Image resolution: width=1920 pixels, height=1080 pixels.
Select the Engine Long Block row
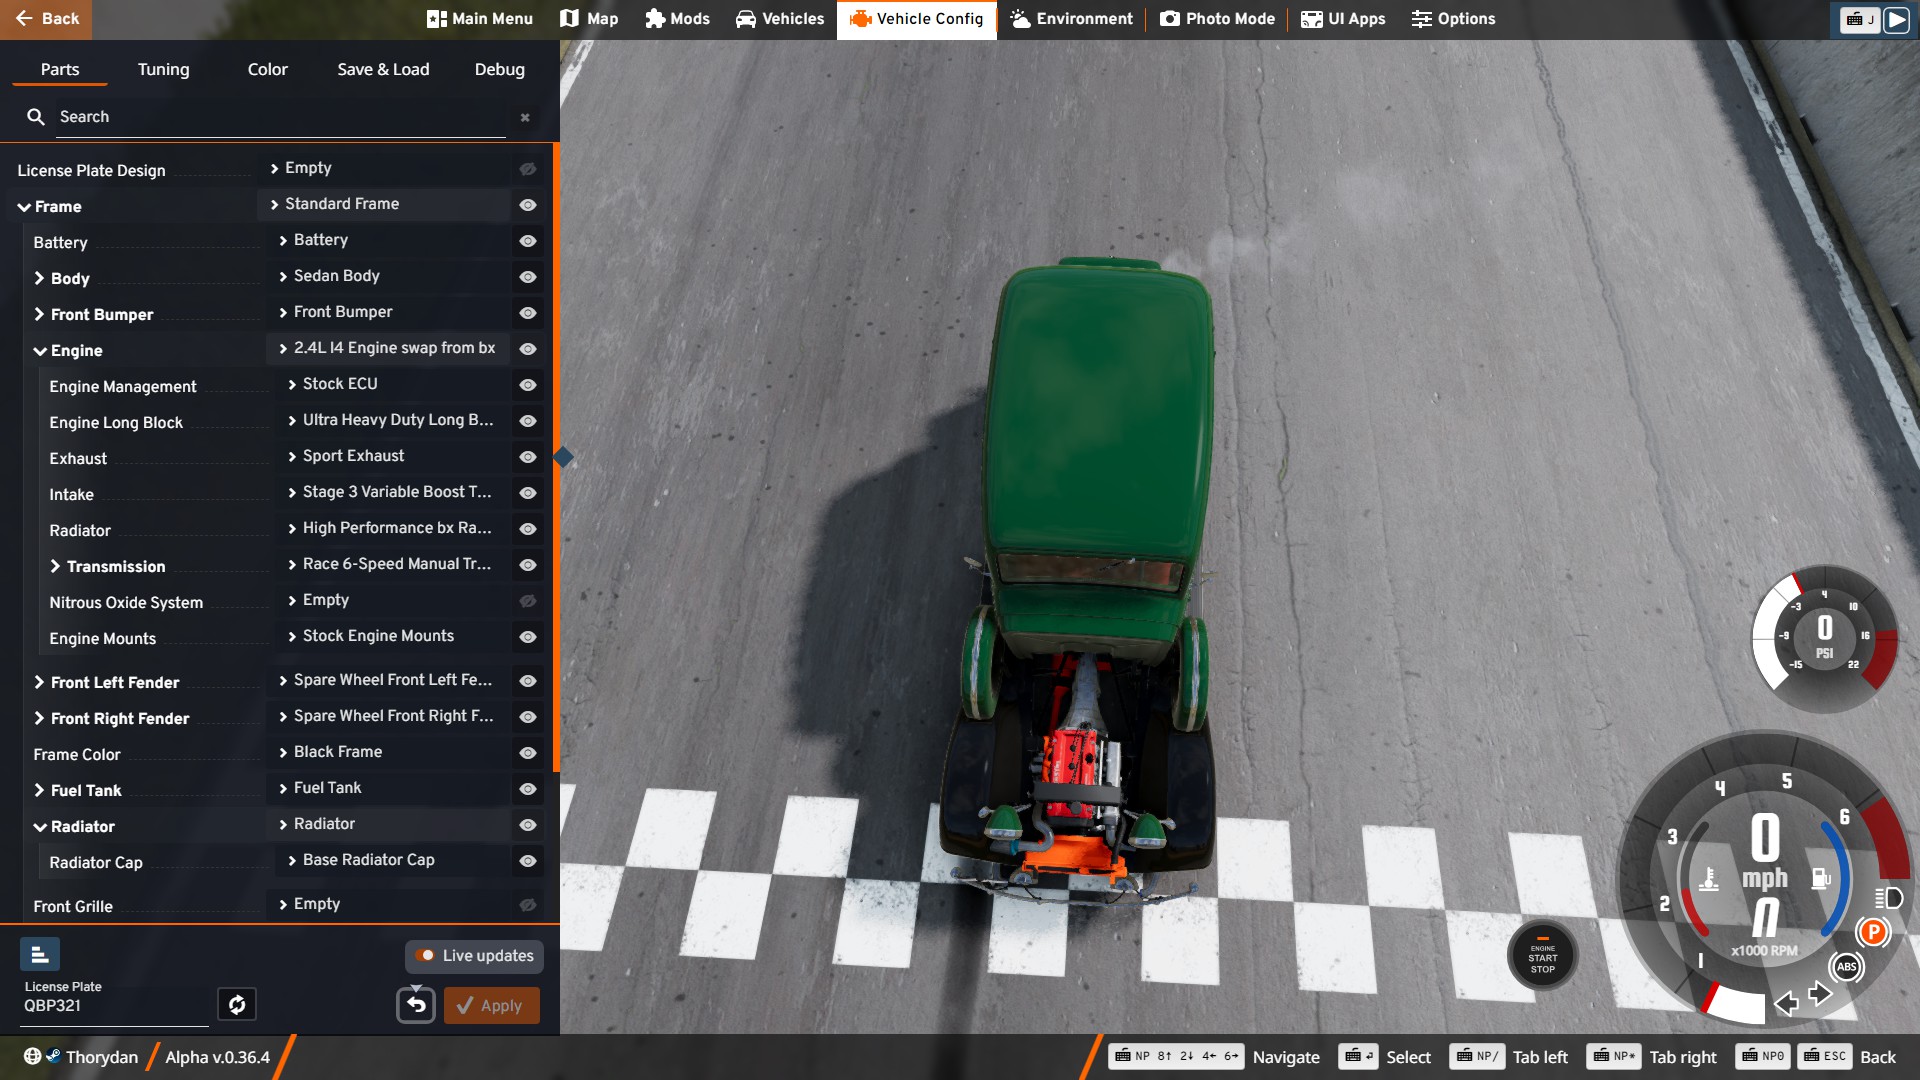pyautogui.click(x=116, y=422)
